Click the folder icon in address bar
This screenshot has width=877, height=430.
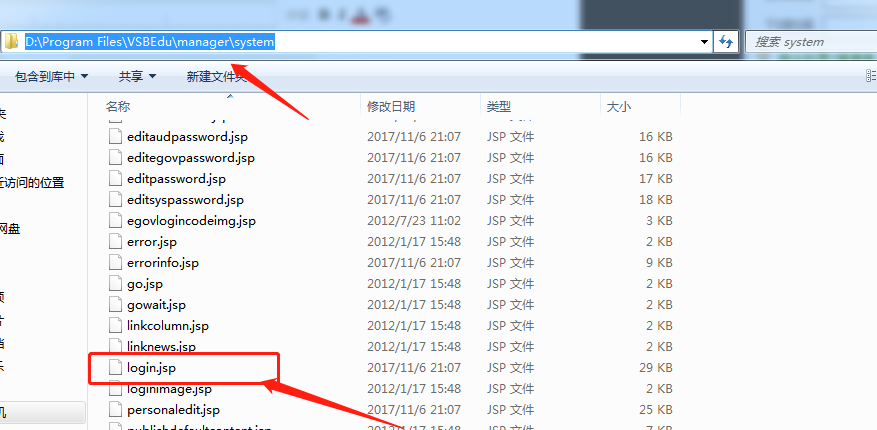tap(11, 41)
